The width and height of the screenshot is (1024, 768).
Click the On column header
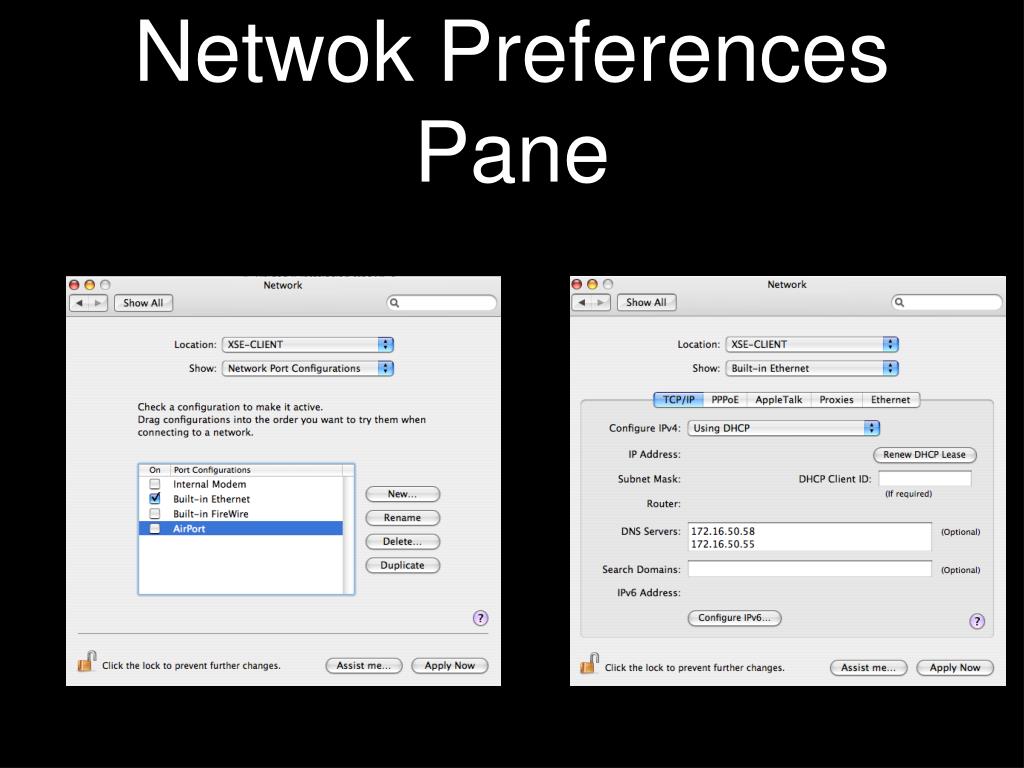[155, 470]
